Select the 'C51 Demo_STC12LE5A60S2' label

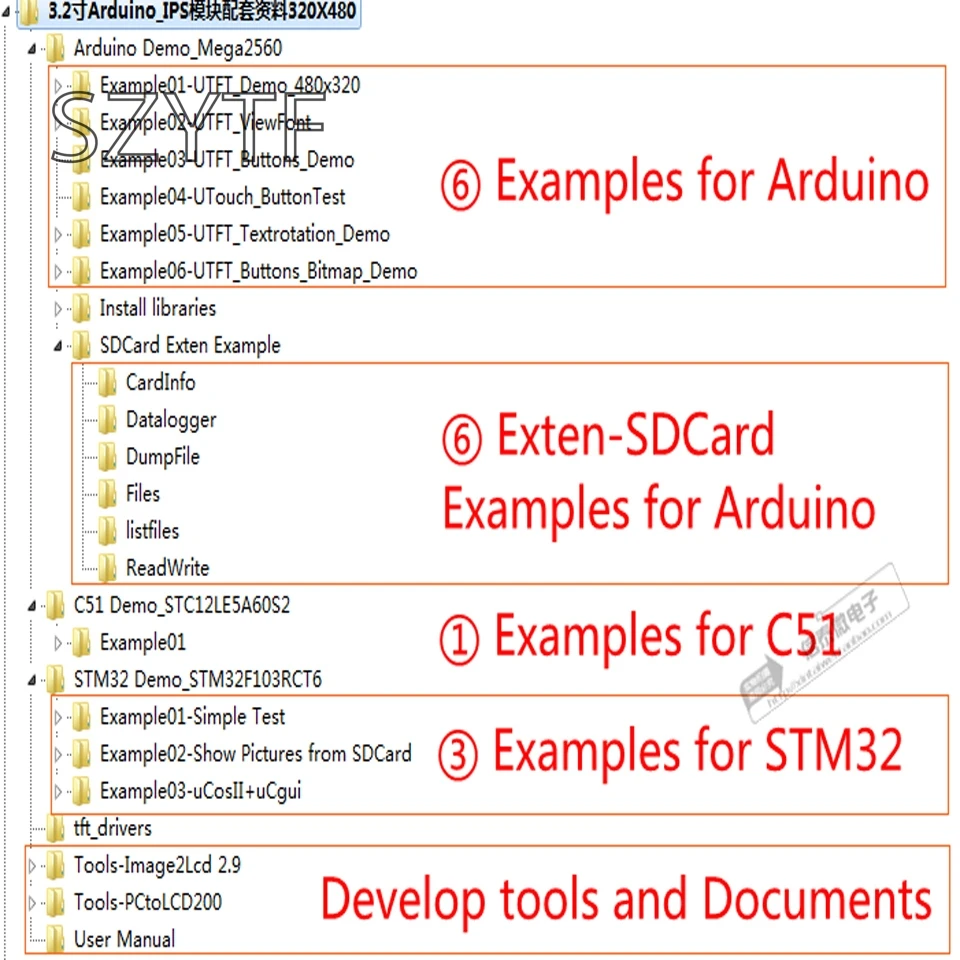[x=182, y=605]
